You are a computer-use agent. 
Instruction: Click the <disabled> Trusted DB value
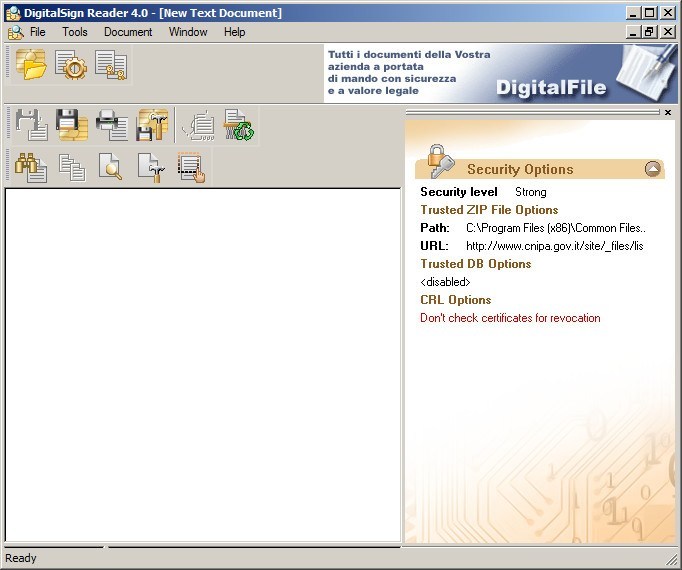tap(445, 282)
